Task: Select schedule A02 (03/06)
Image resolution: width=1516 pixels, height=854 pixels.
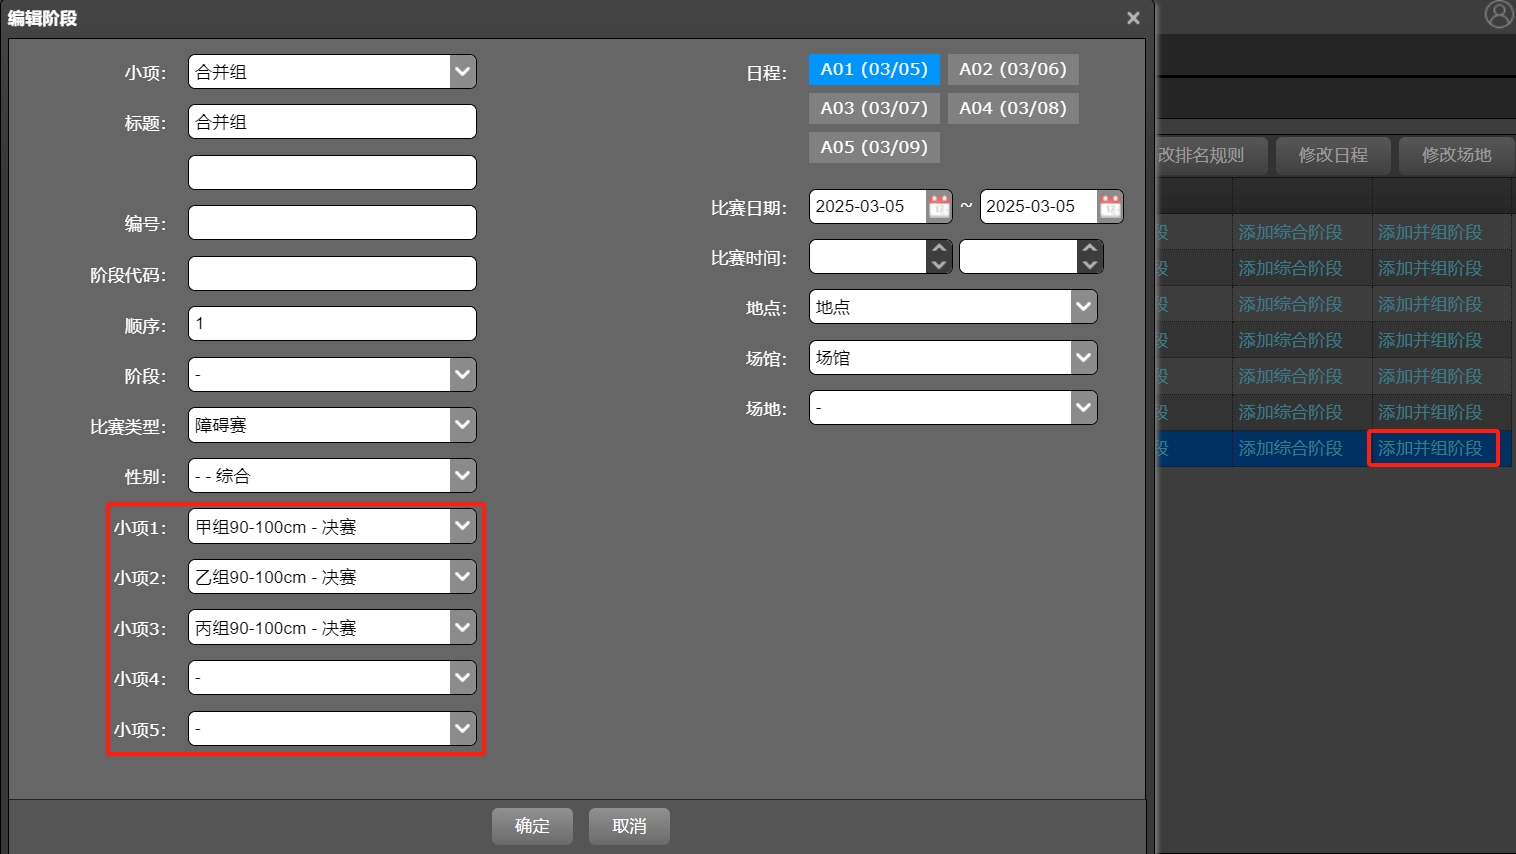Action: point(1013,69)
